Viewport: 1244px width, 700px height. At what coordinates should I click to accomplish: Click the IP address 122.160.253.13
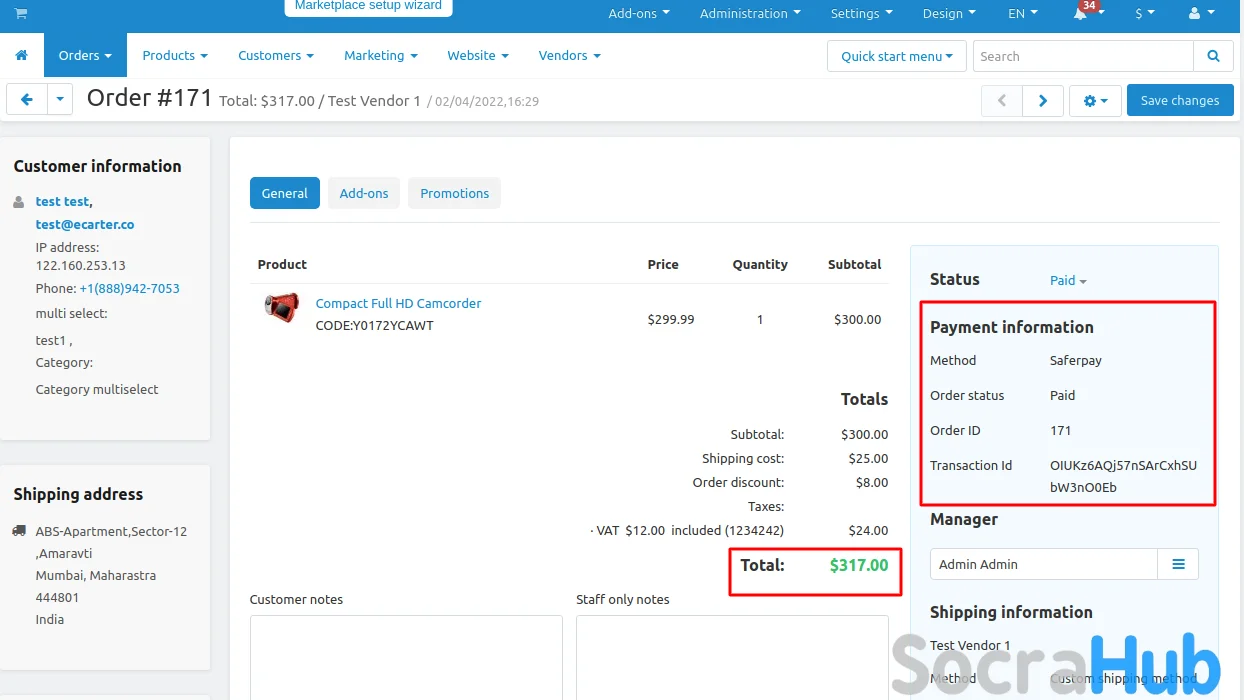point(81,266)
